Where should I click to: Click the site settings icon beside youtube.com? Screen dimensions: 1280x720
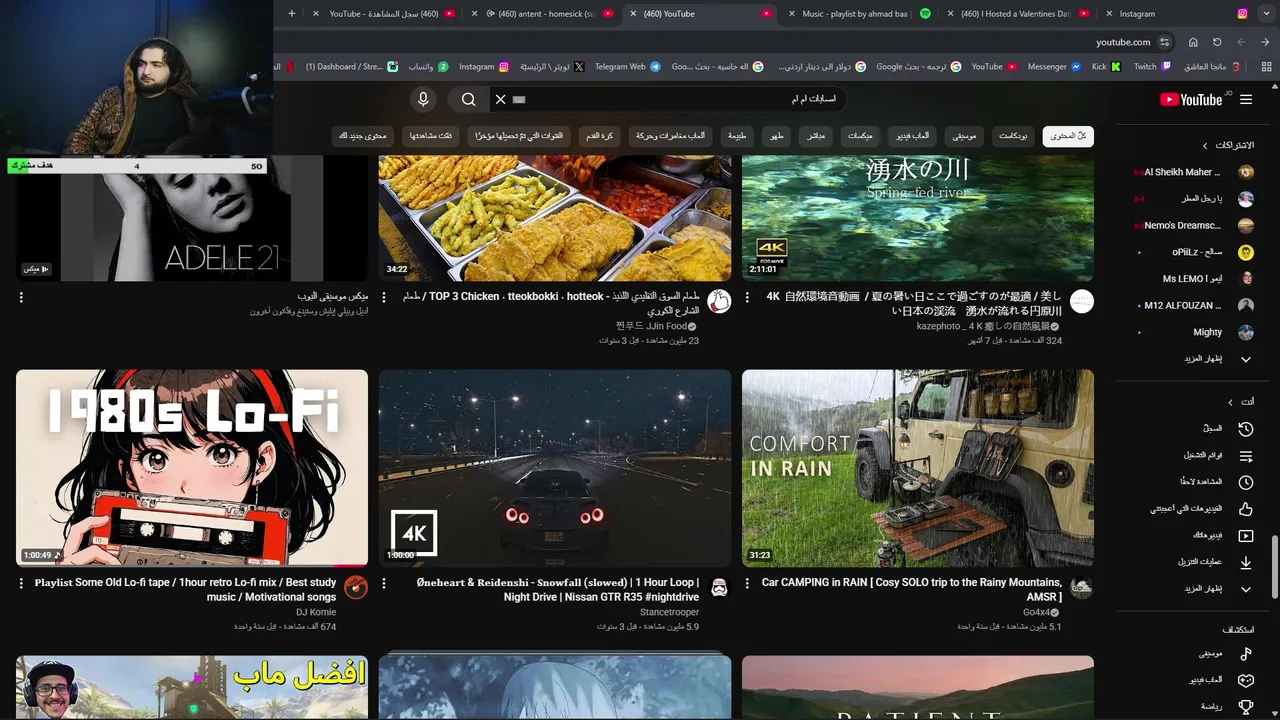pos(1164,42)
